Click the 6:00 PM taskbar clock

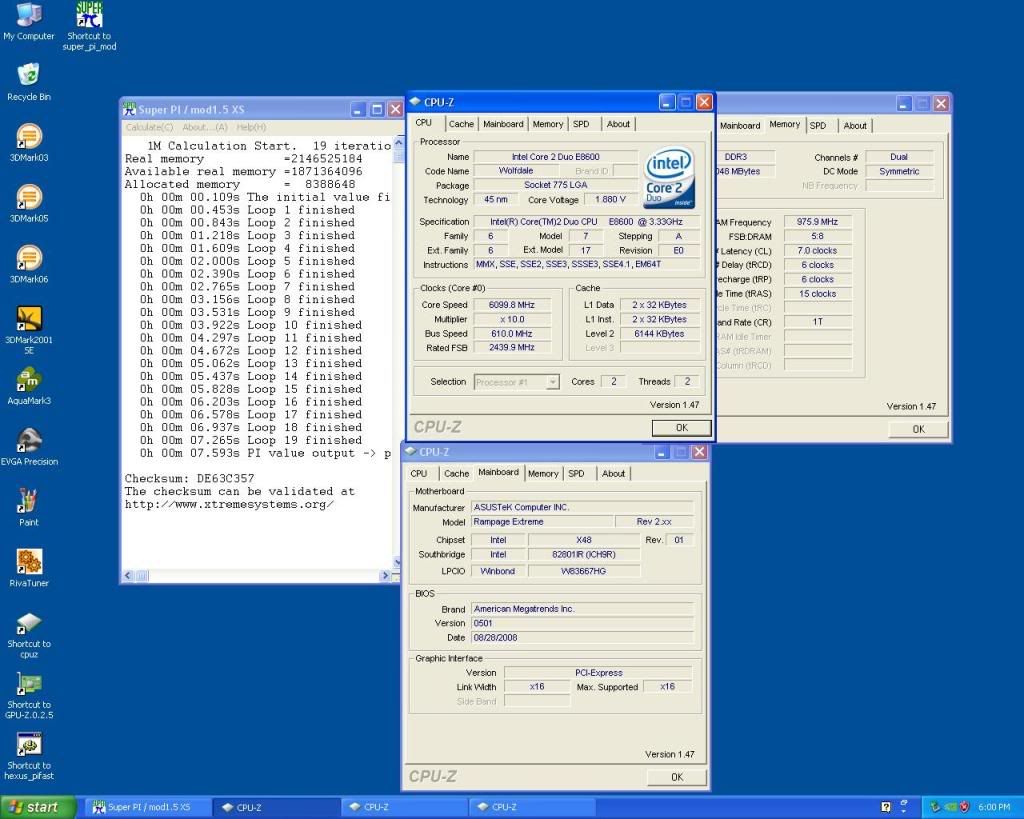[x=994, y=808]
